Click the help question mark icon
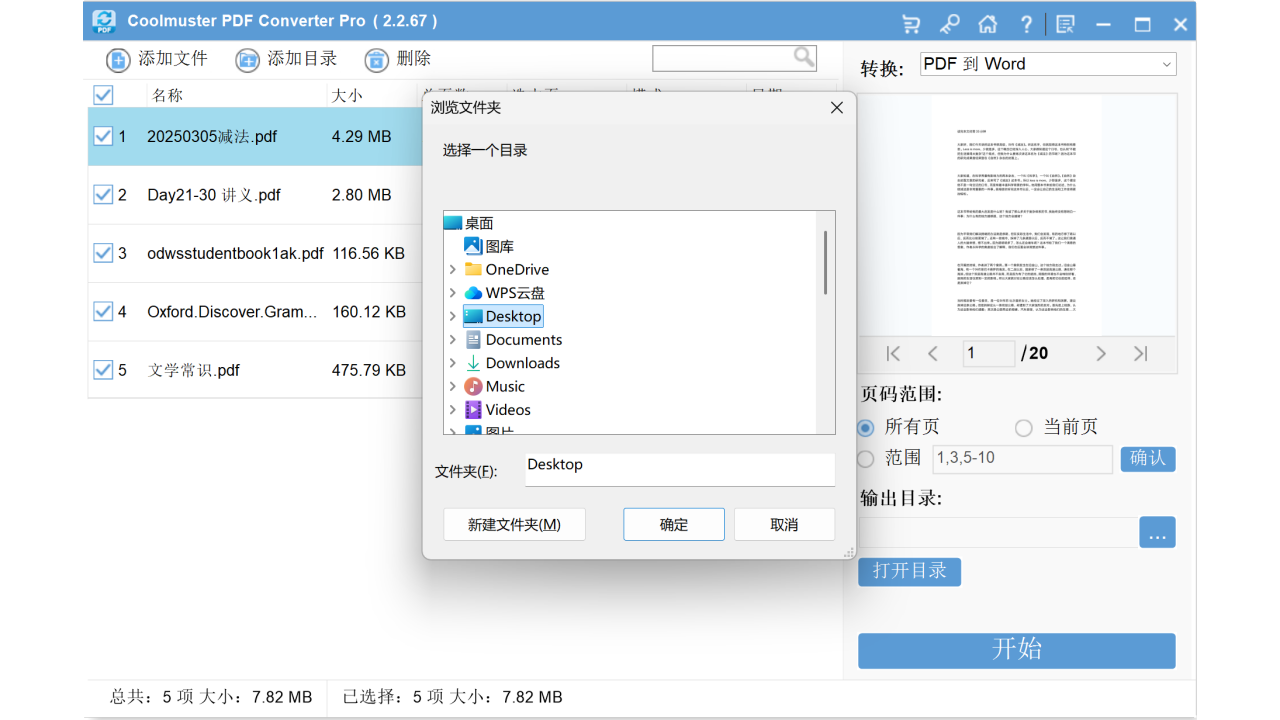The image size is (1280, 720). tap(1025, 23)
